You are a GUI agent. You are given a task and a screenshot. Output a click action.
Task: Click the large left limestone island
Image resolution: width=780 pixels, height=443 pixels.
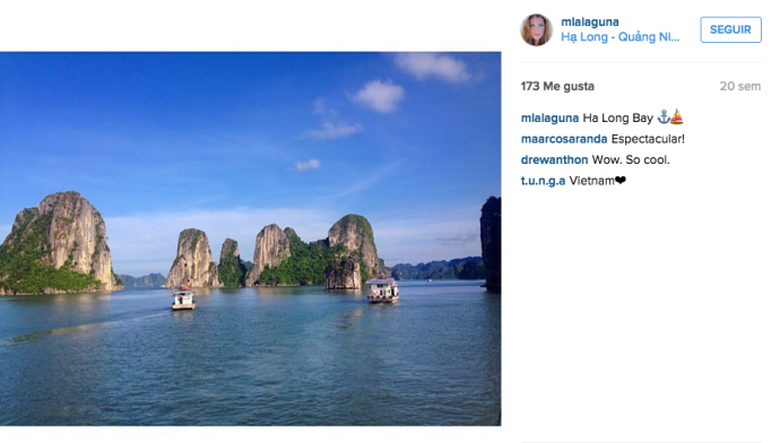click(60, 243)
